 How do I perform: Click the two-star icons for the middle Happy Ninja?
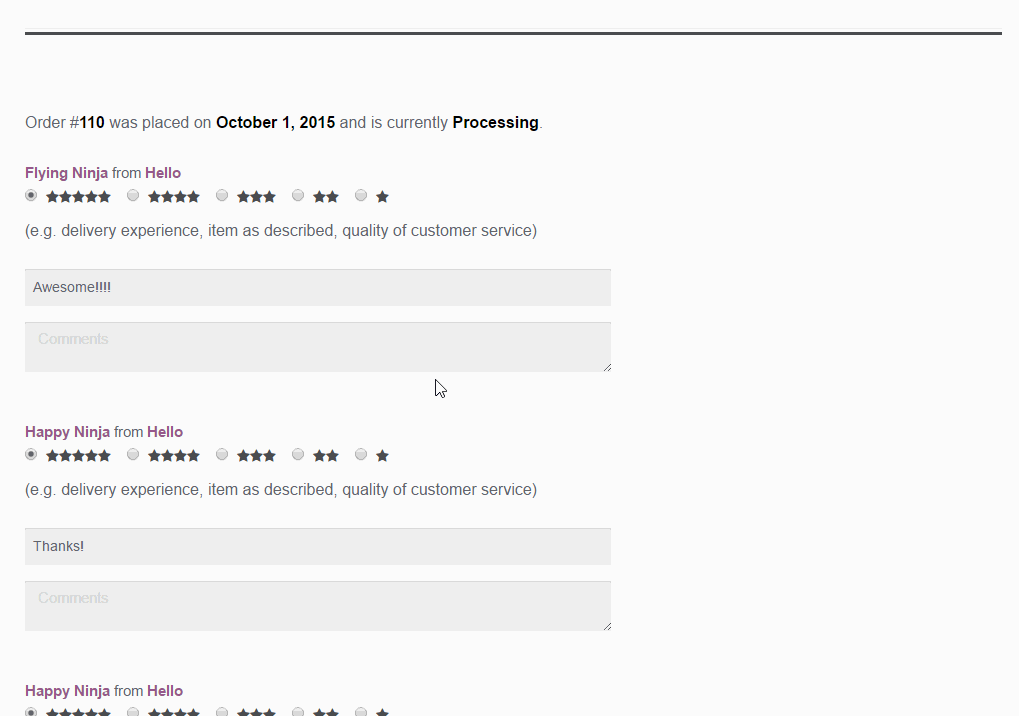pos(326,456)
